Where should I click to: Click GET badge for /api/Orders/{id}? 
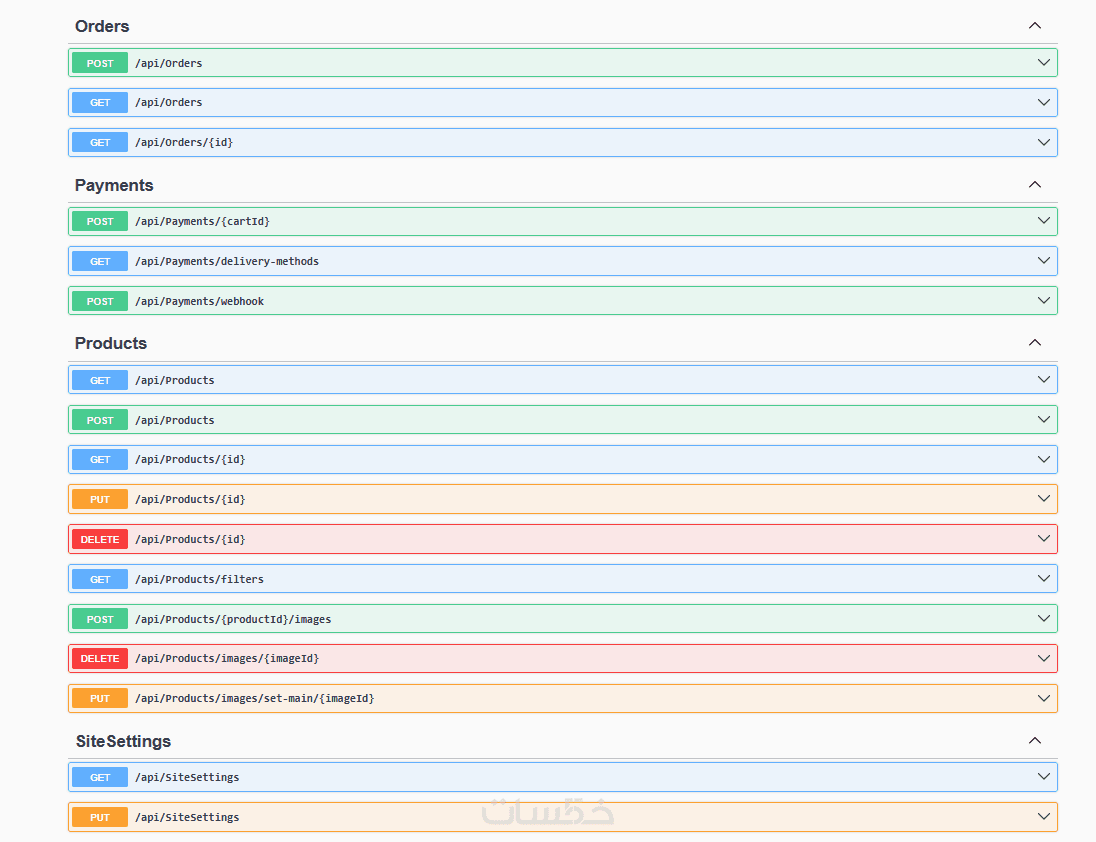point(100,143)
